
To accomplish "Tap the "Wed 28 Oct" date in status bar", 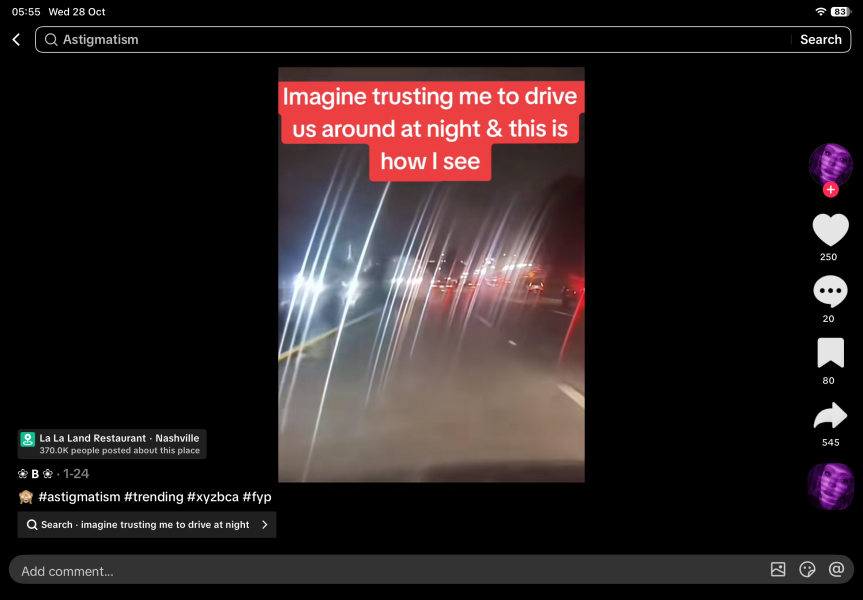I will [x=77, y=12].
